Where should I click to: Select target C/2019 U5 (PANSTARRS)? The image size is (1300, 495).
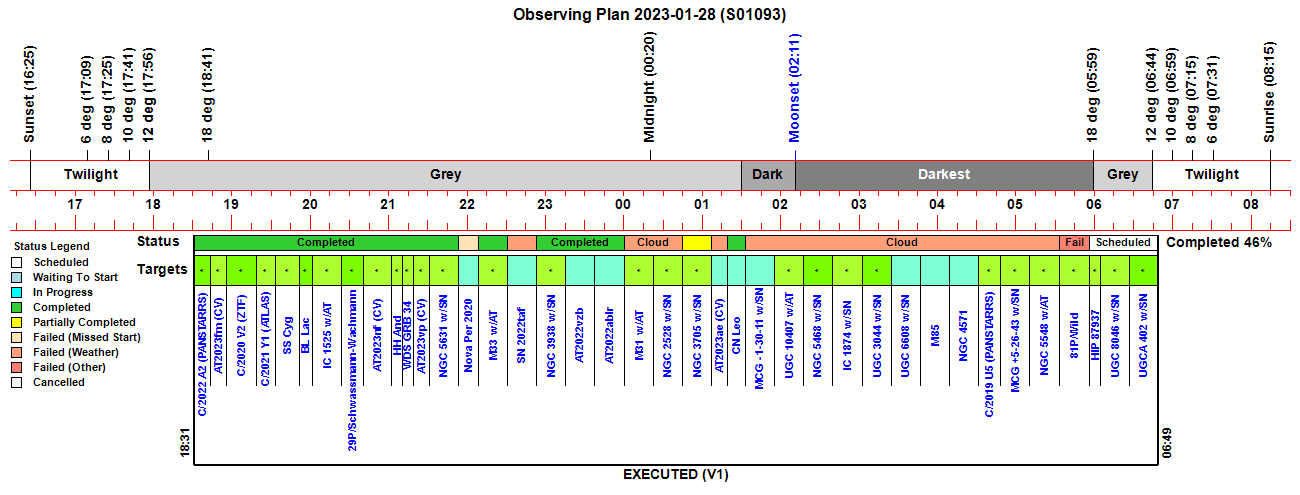pyautogui.click(x=989, y=354)
